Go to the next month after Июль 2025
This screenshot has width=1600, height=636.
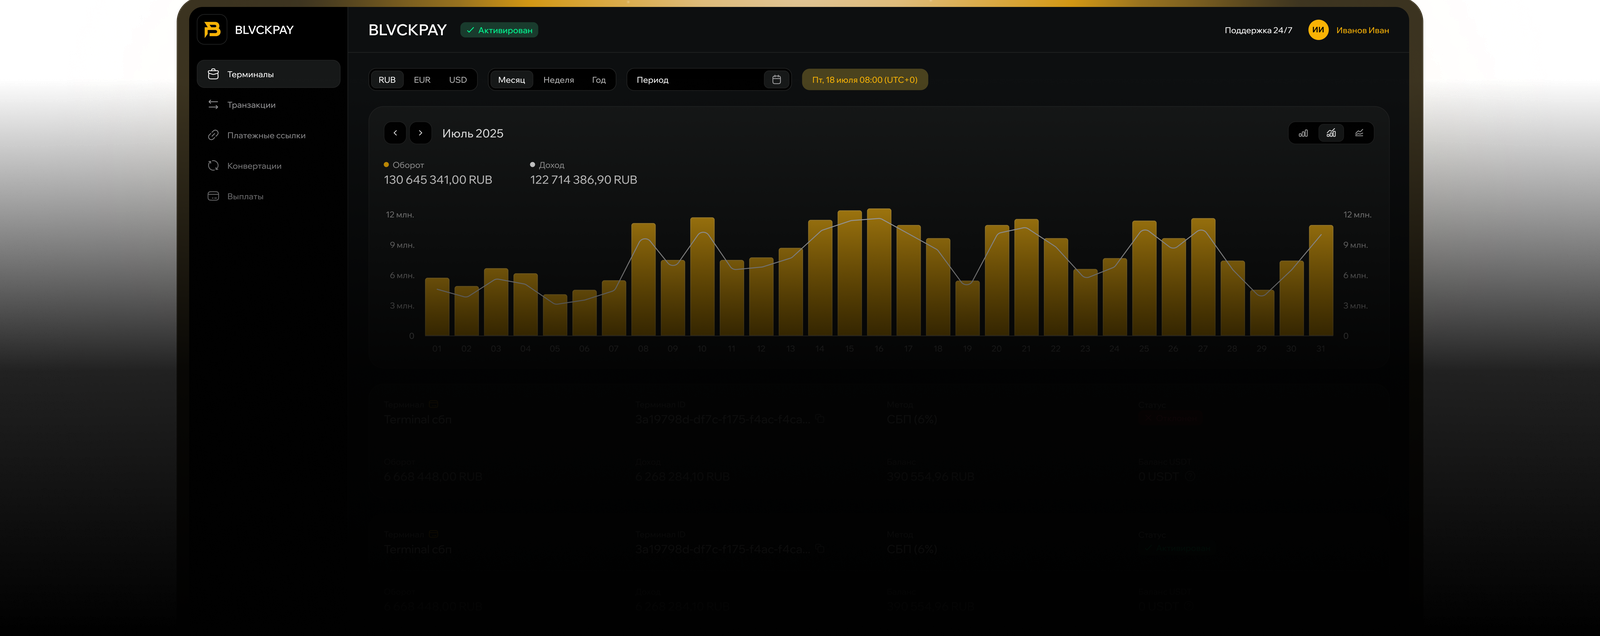pyautogui.click(x=421, y=133)
